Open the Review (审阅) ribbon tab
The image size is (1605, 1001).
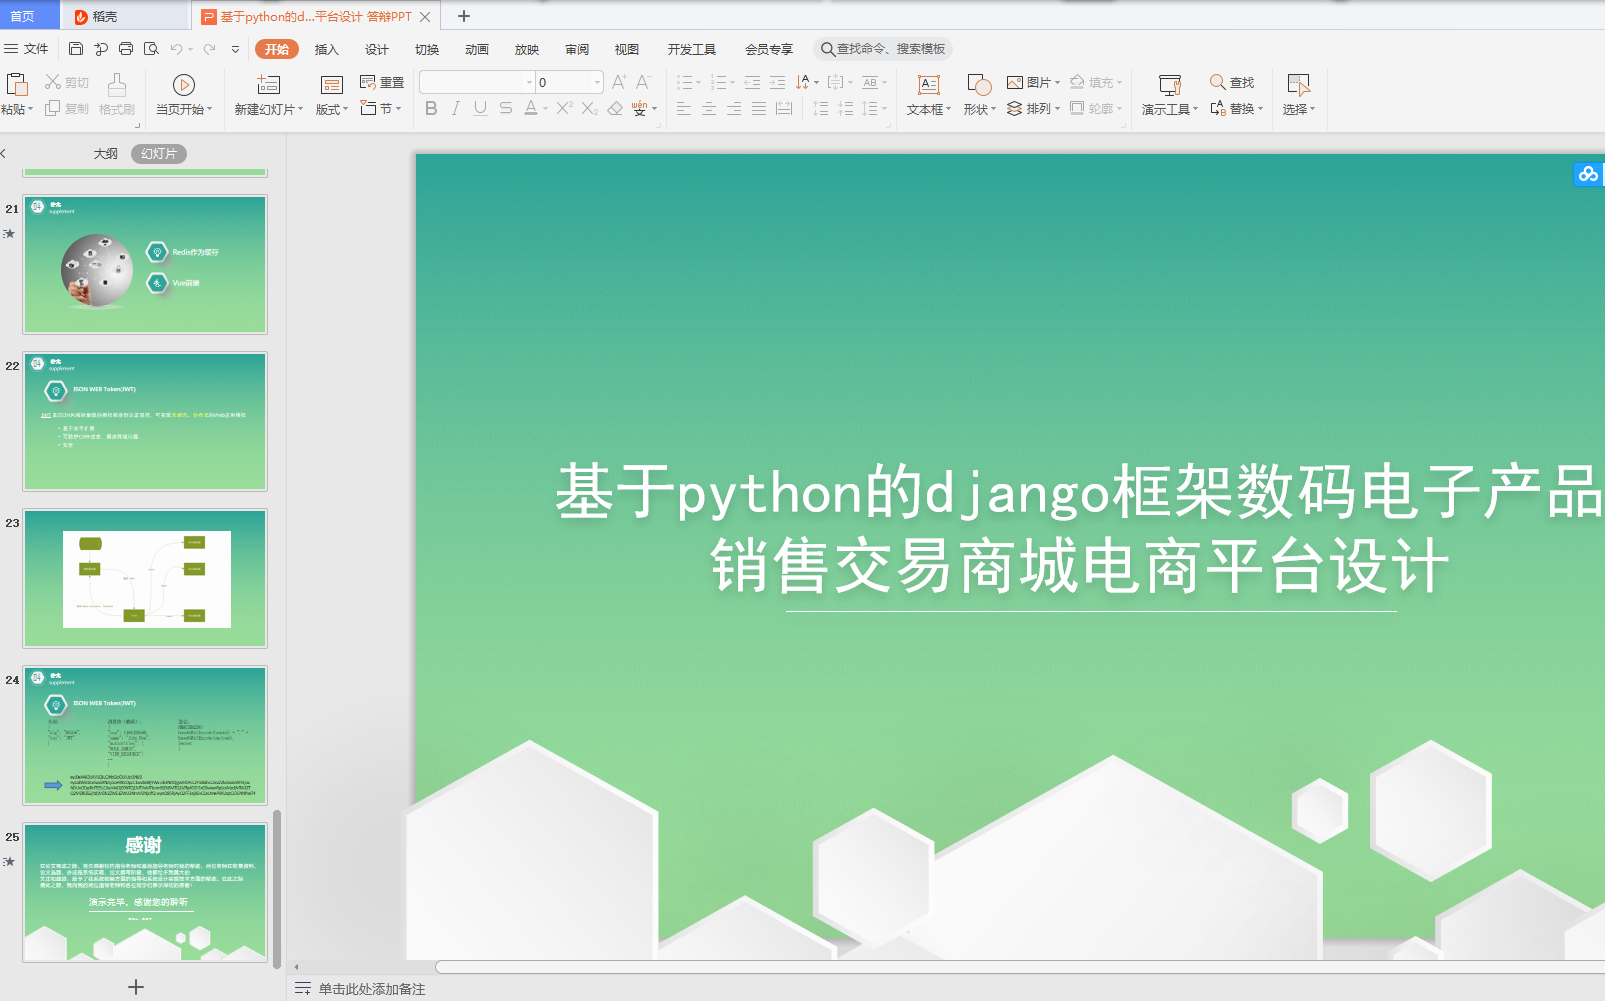click(x=577, y=49)
